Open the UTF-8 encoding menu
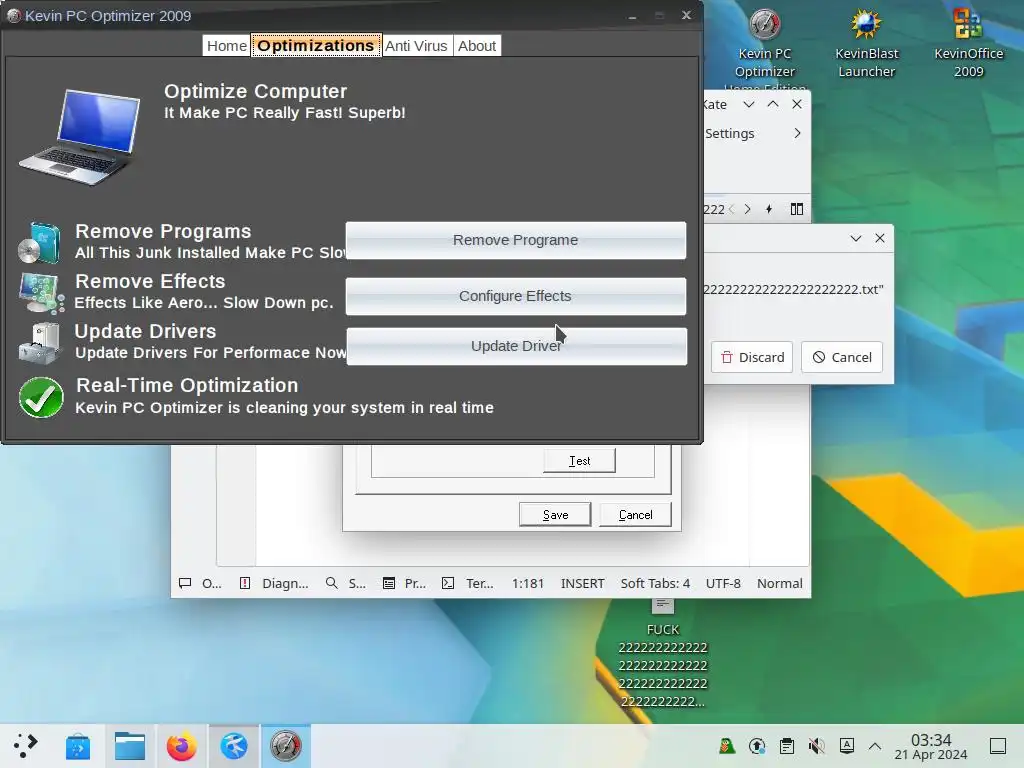 click(723, 583)
